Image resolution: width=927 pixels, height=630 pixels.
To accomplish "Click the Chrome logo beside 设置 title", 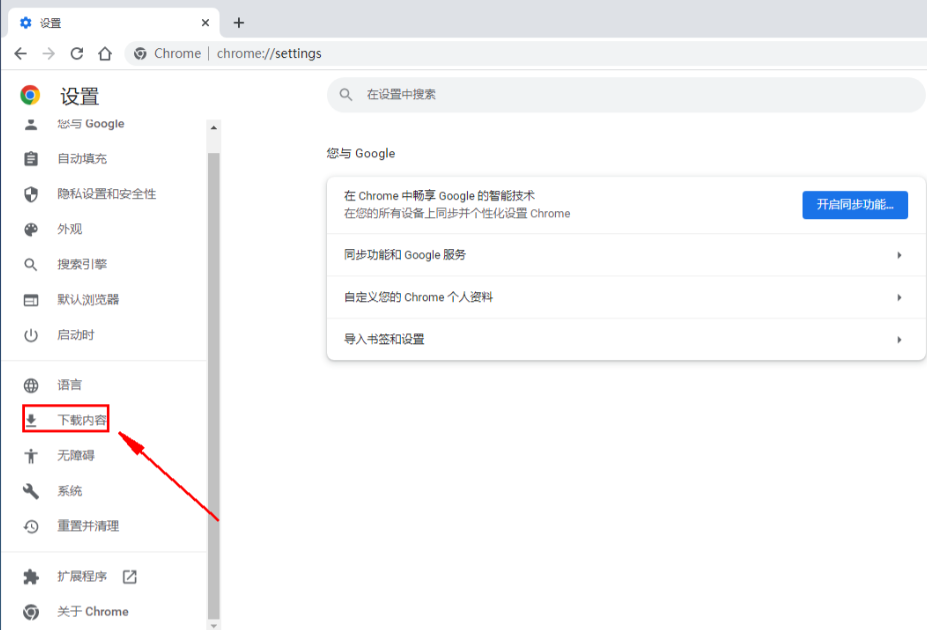I will tap(30, 95).
